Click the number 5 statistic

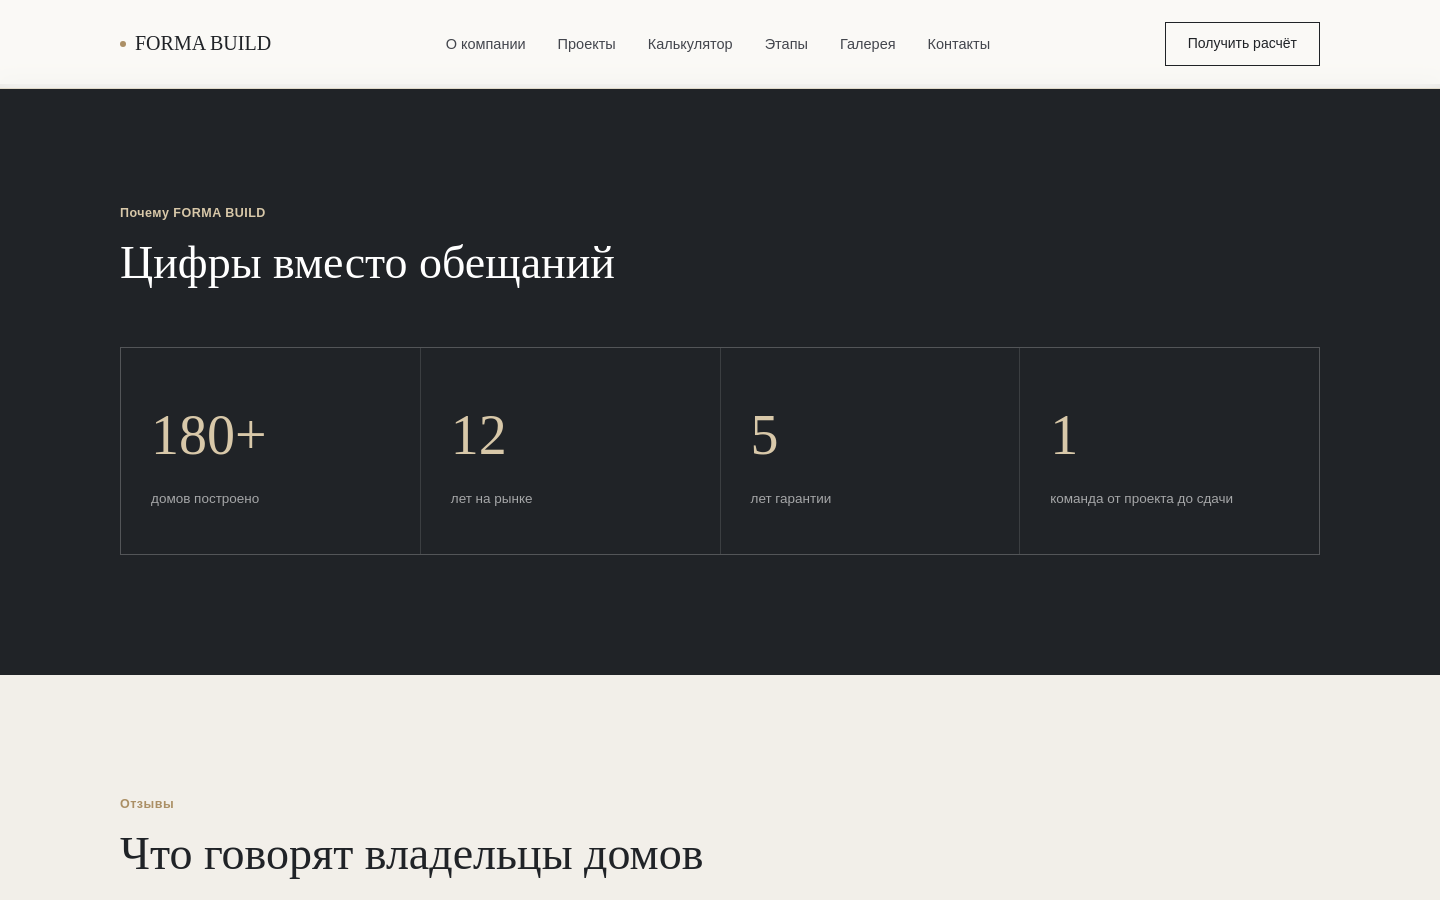pos(764,436)
